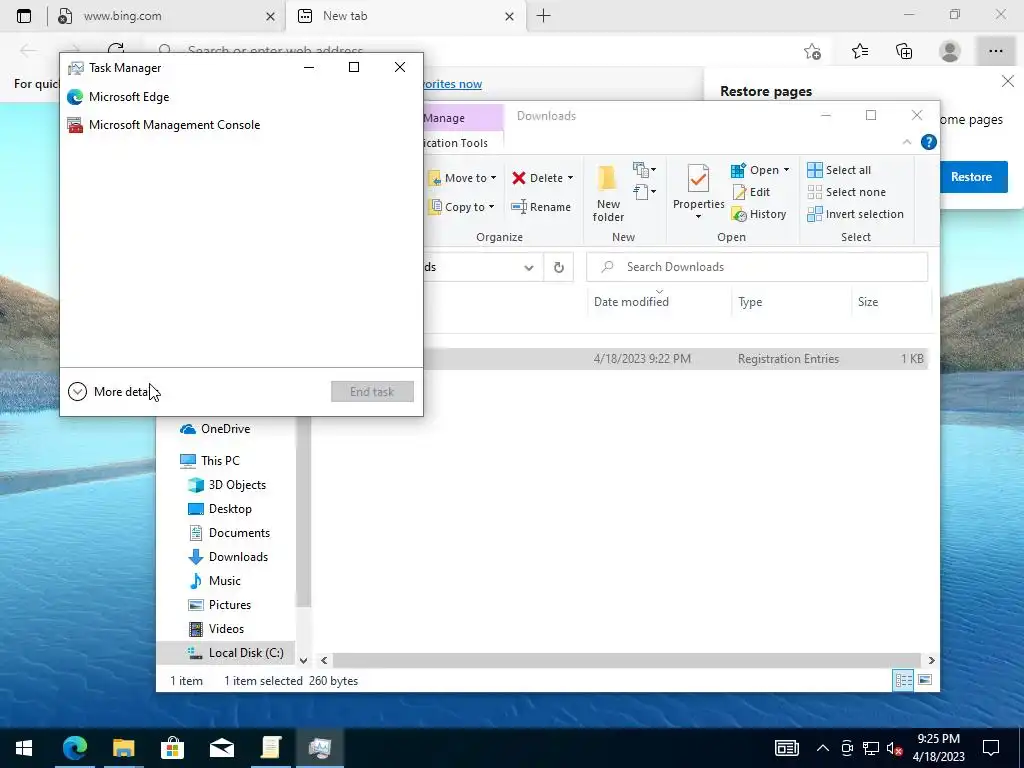1024x768 pixels.
Task: Add this page to favorites
Action: click(812, 51)
